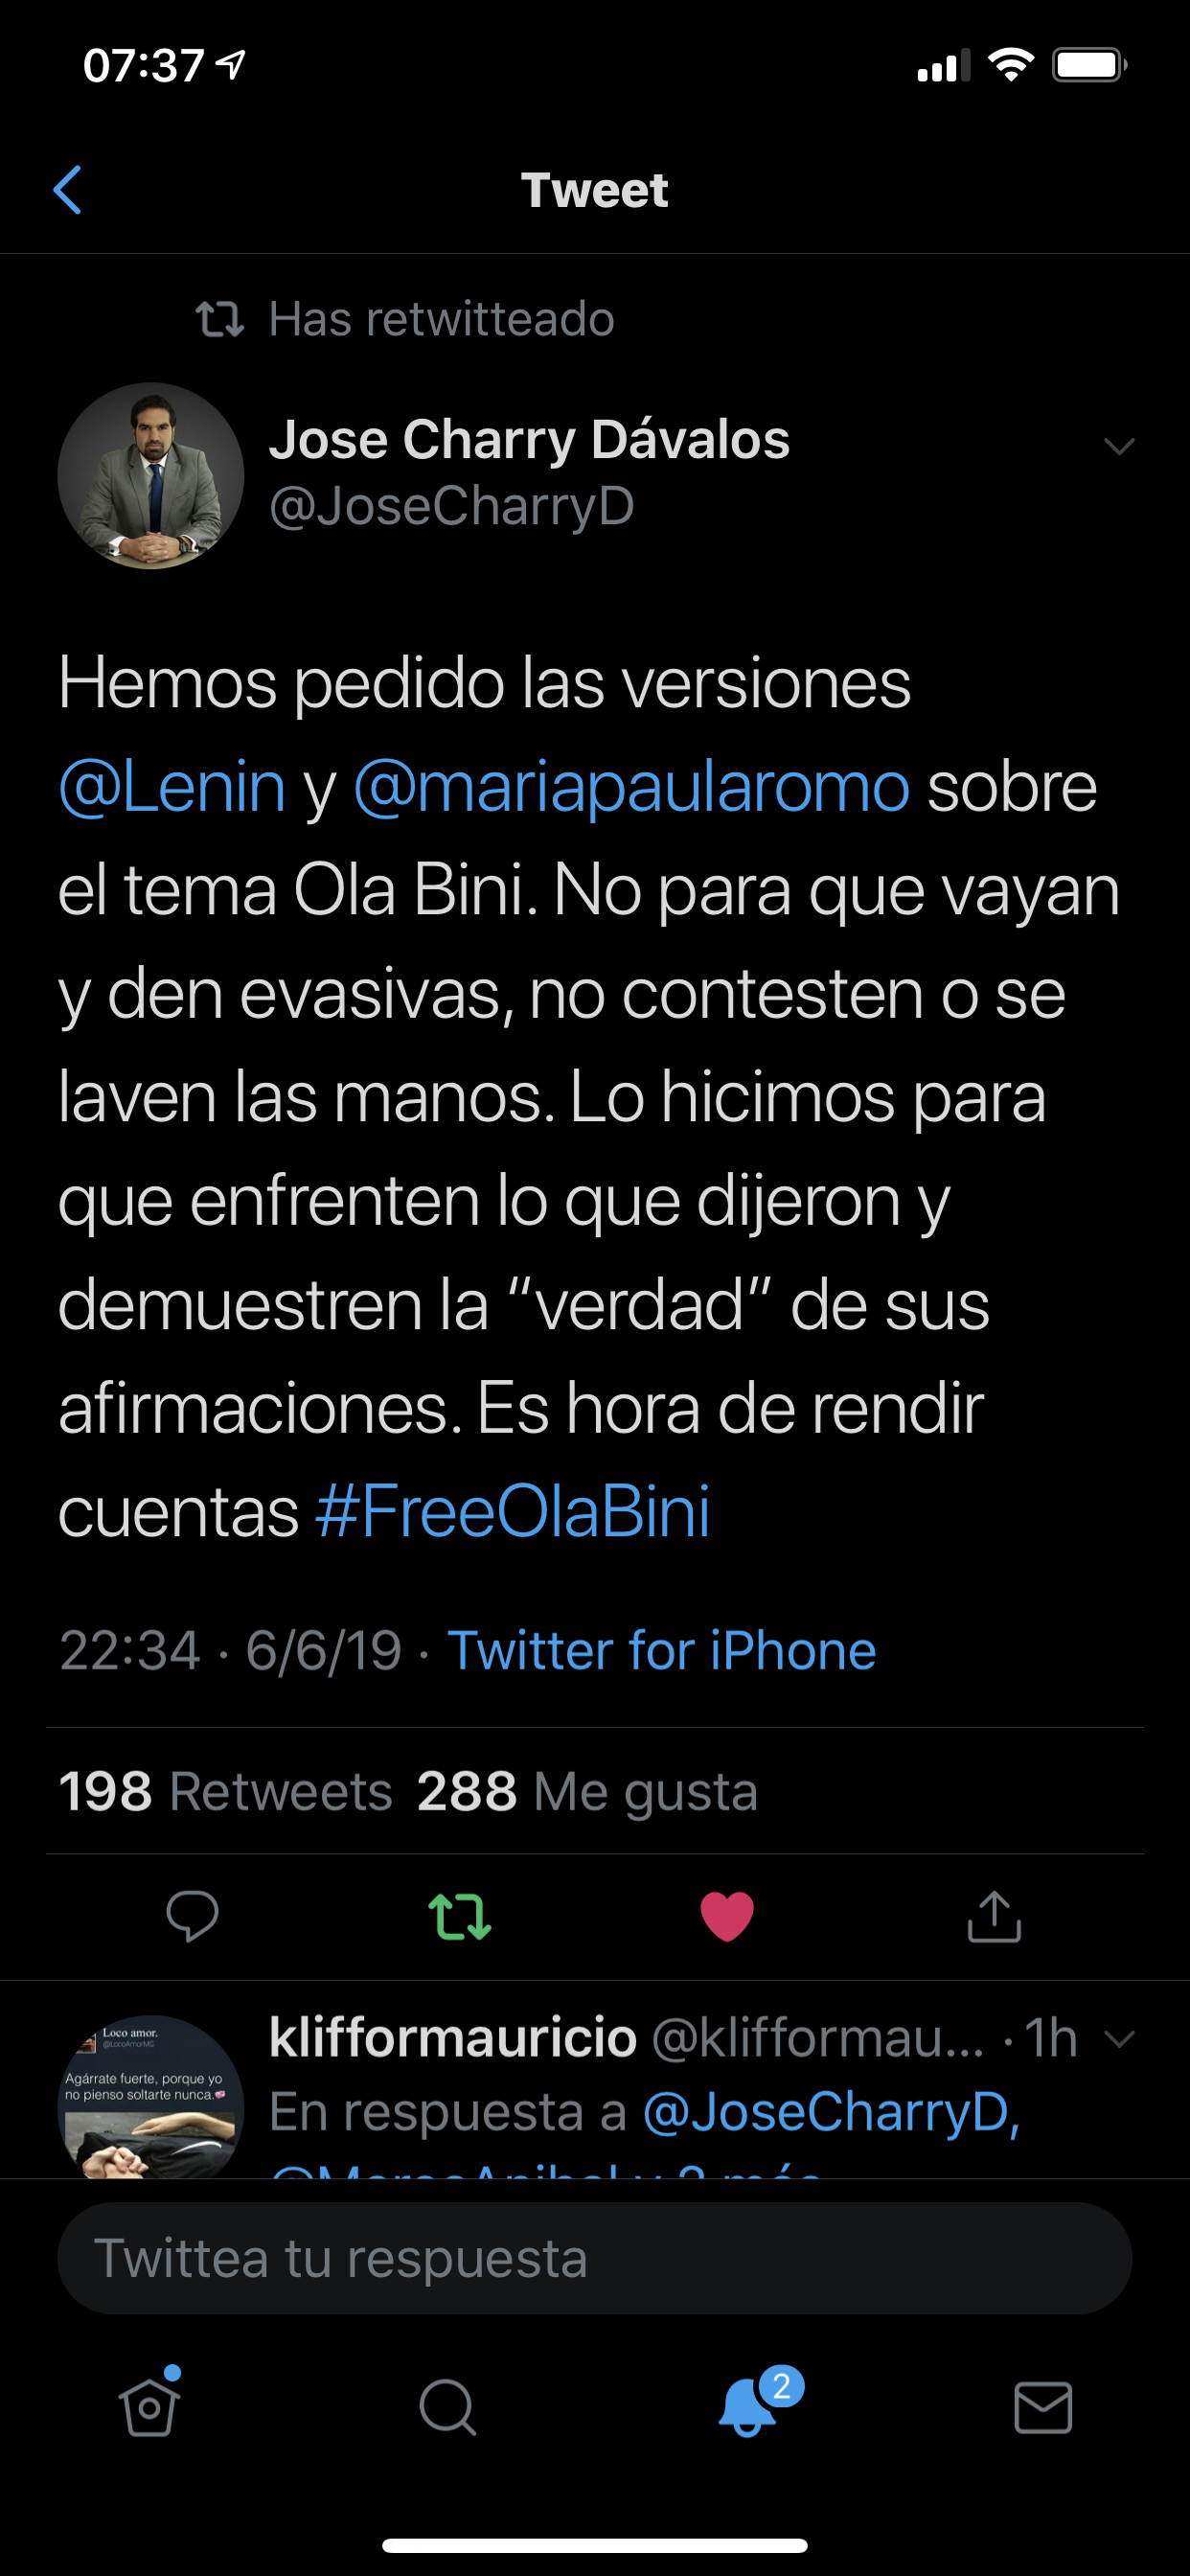The width and height of the screenshot is (1190, 2576).
Task: Tap the reply speech bubble icon
Action: click(192, 1916)
